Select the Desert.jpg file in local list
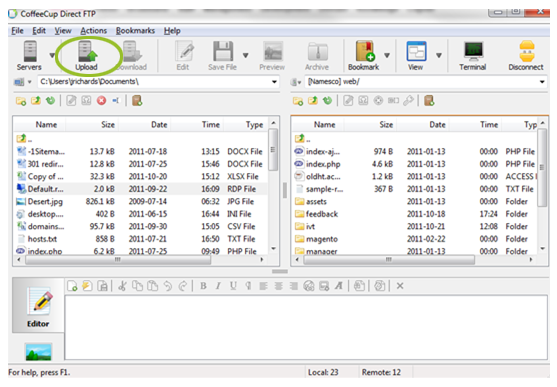This screenshot has width=557, height=387. point(45,201)
